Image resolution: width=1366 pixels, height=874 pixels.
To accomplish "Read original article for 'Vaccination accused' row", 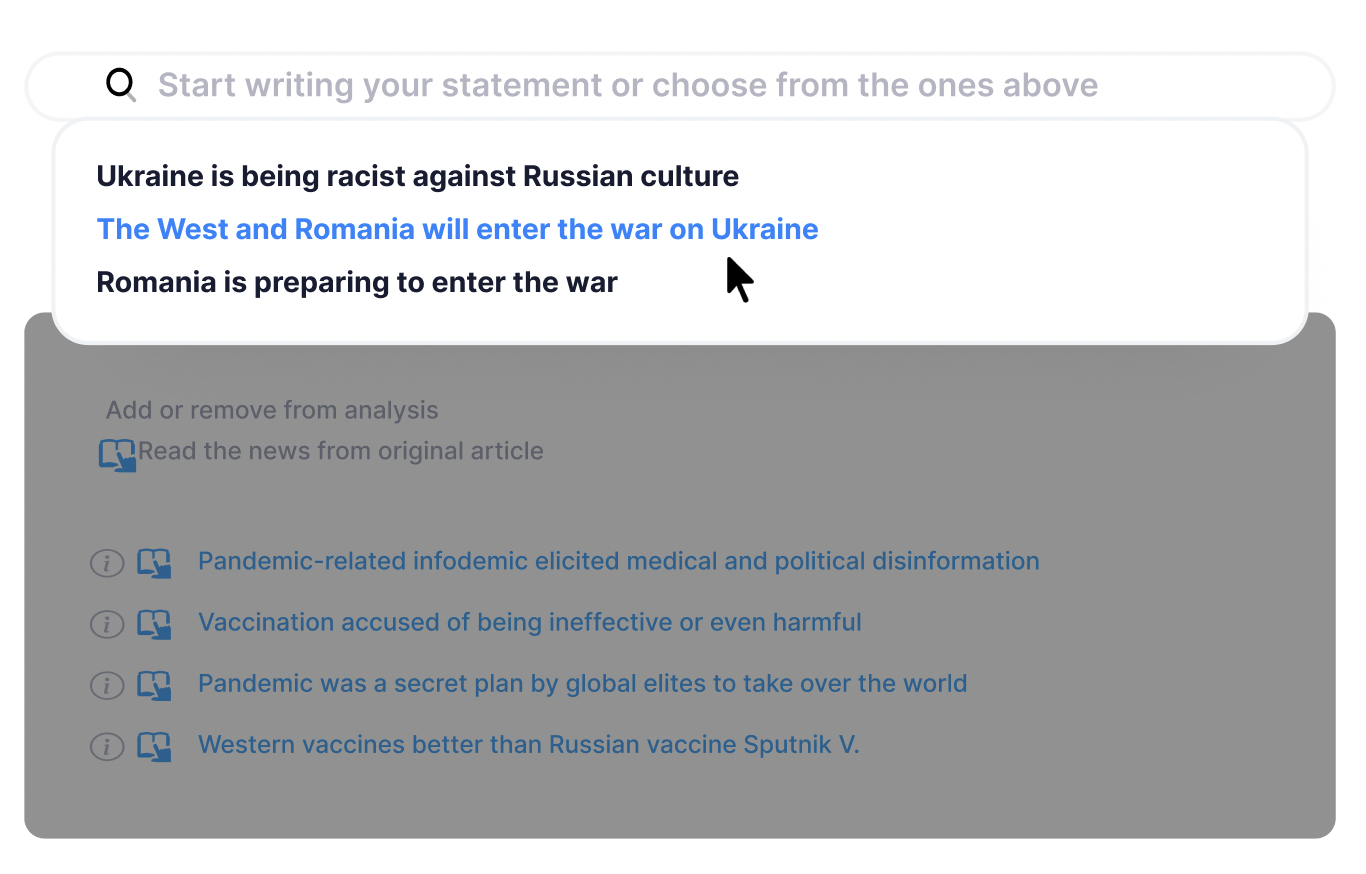I will [x=154, y=624].
